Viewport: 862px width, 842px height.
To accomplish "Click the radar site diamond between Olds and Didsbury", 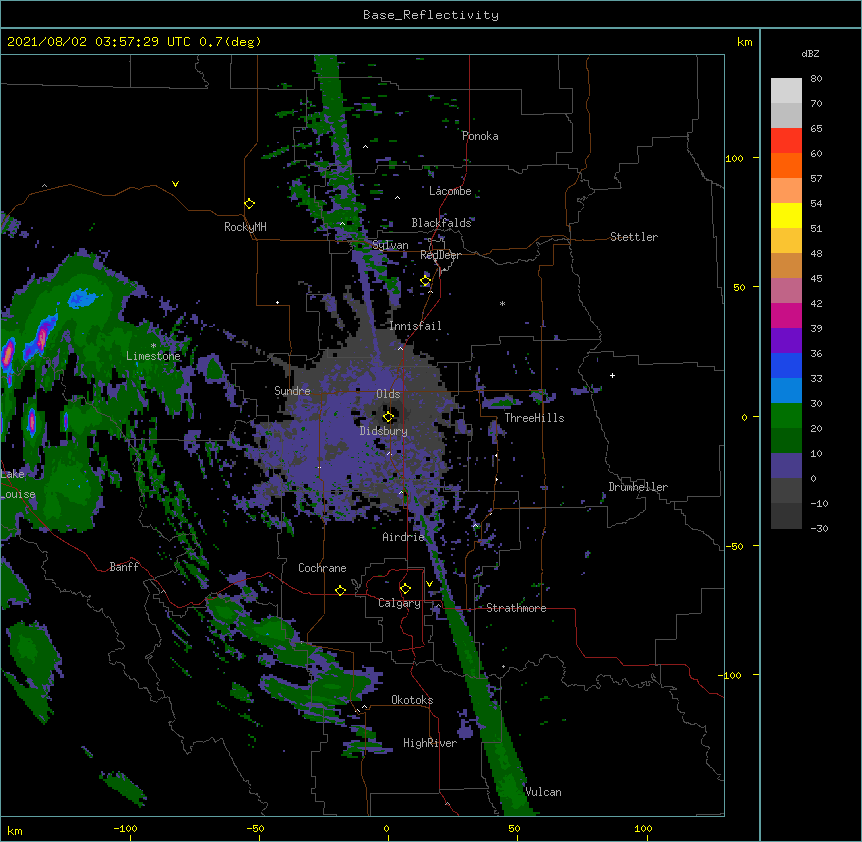I will (x=388, y=417).
